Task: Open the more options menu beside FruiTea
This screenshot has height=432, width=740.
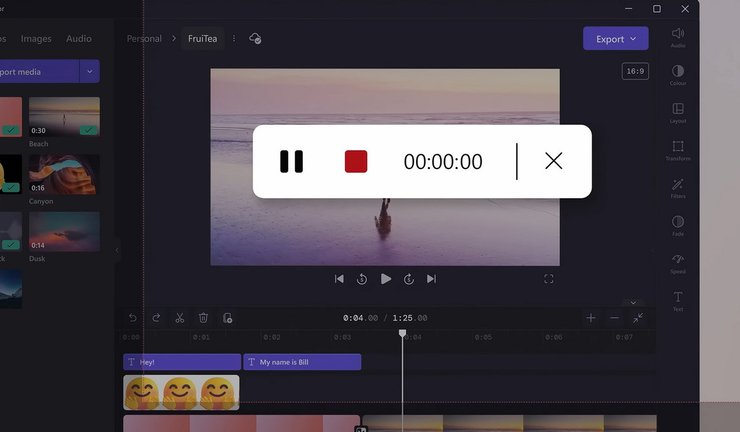Action: pyautogui.click(x=234, y=38)
